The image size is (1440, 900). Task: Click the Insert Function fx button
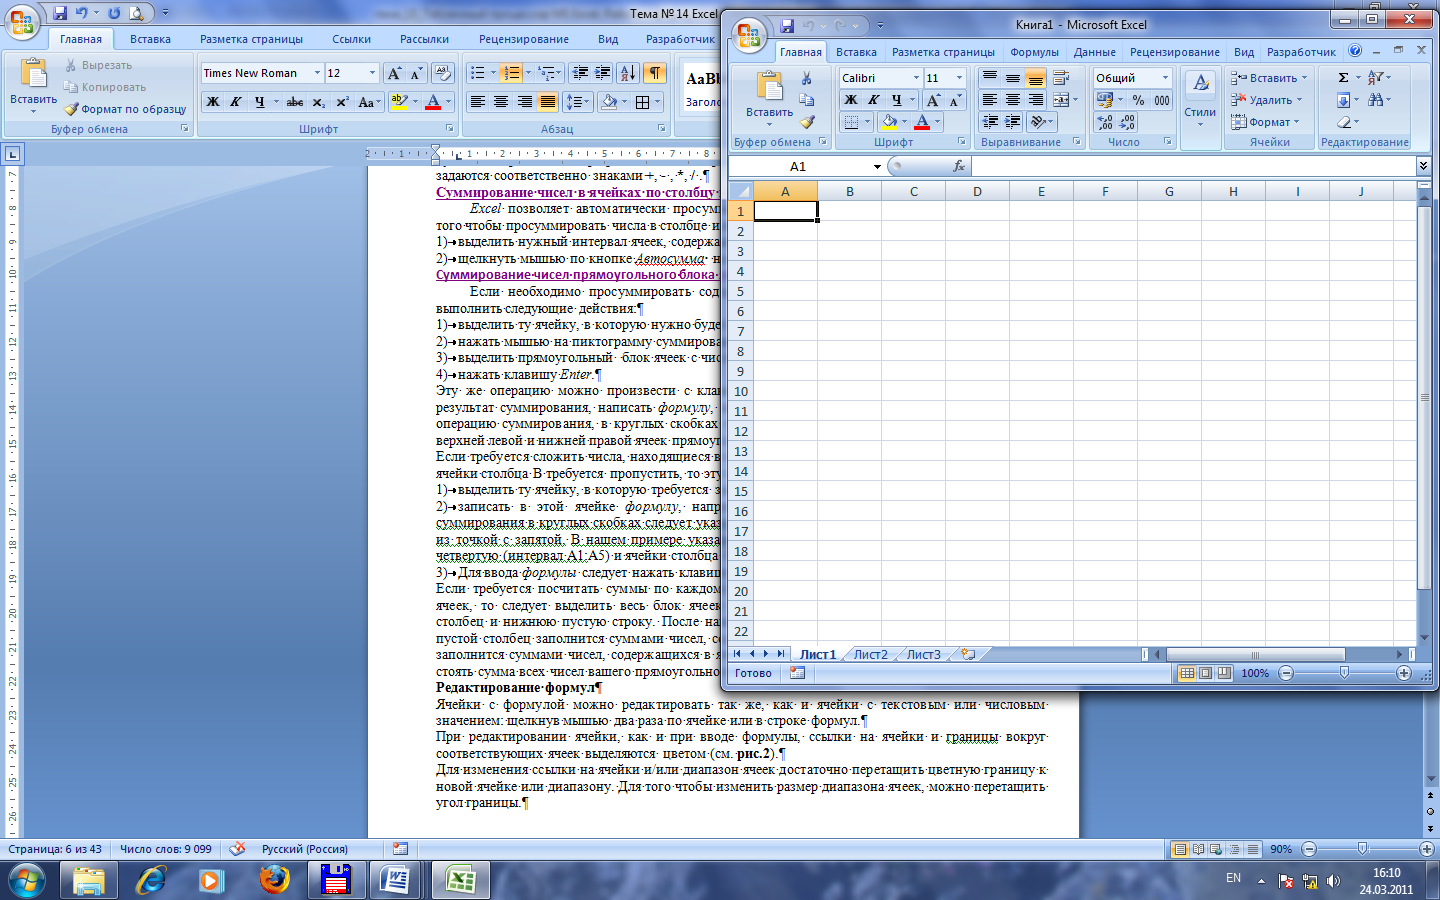click(x=958, y=166)
